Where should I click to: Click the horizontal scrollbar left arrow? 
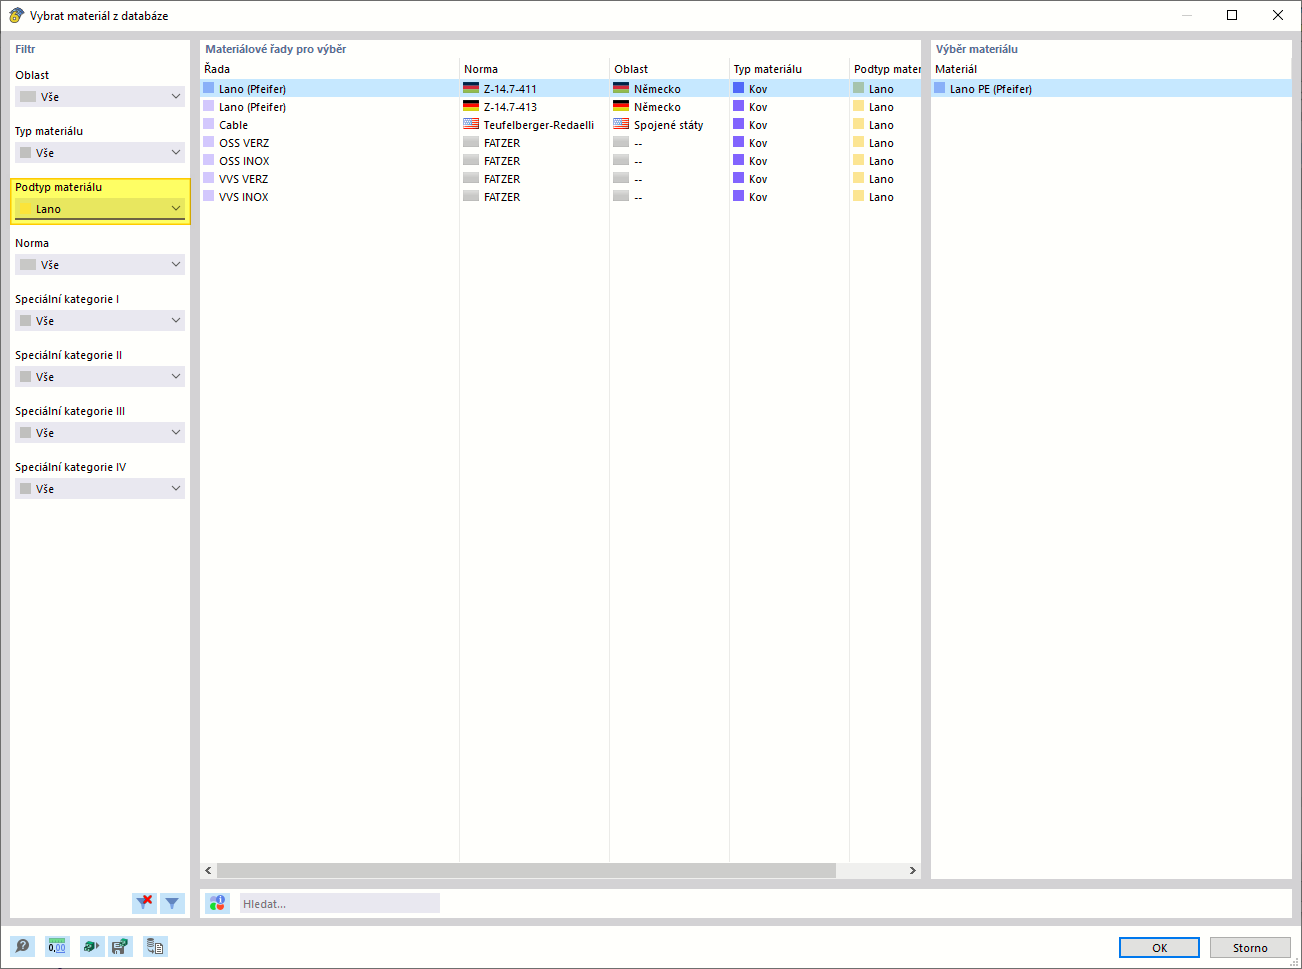pyautogui.click(x=208, y=870)
